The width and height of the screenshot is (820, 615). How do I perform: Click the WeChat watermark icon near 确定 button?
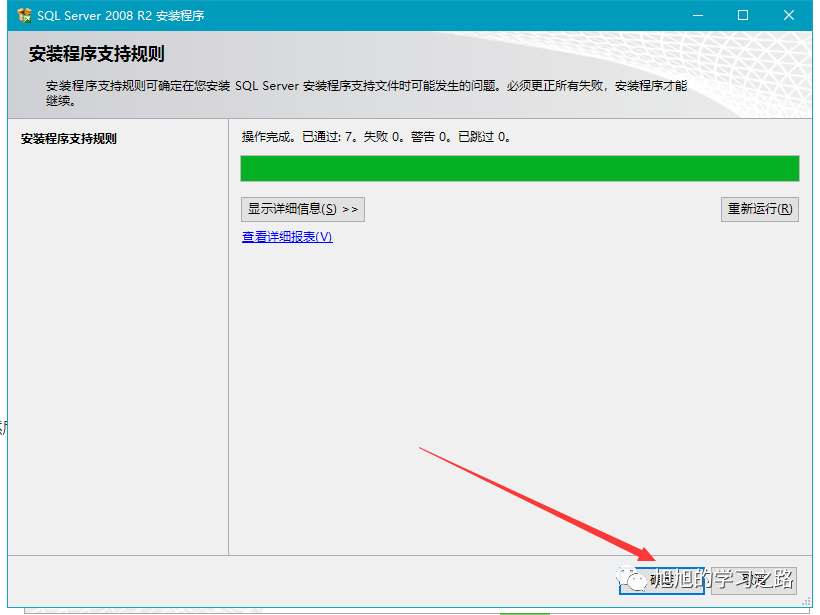(x=634, y=578)
